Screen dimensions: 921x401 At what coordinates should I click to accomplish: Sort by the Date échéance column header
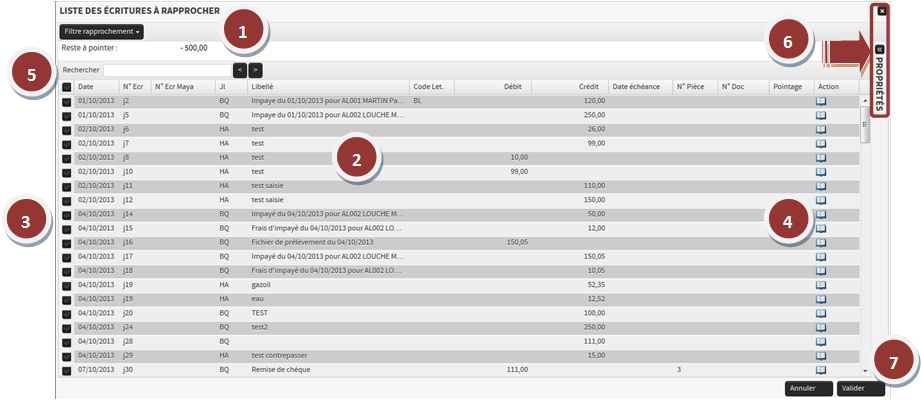click(641, 87)
